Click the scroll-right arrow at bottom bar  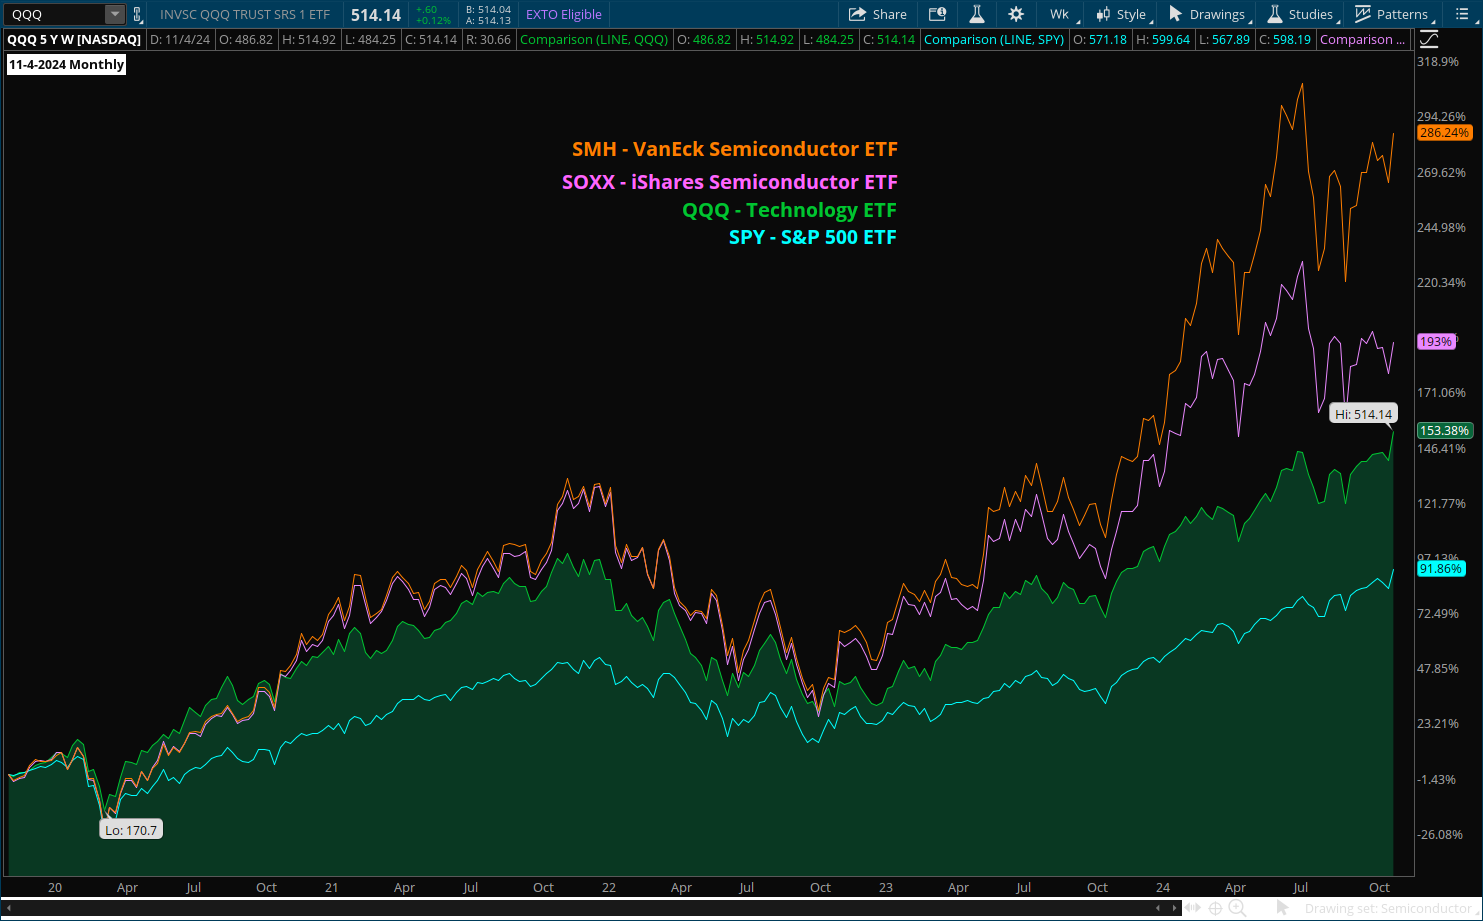[1173, 908]
